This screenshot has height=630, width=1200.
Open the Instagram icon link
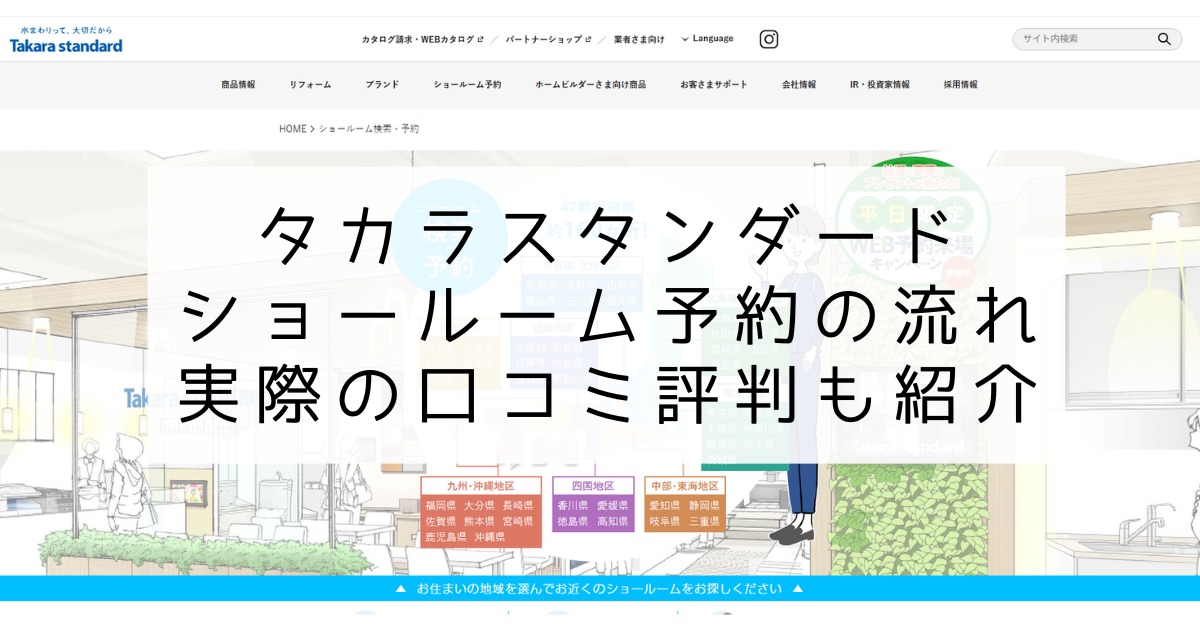768,39
